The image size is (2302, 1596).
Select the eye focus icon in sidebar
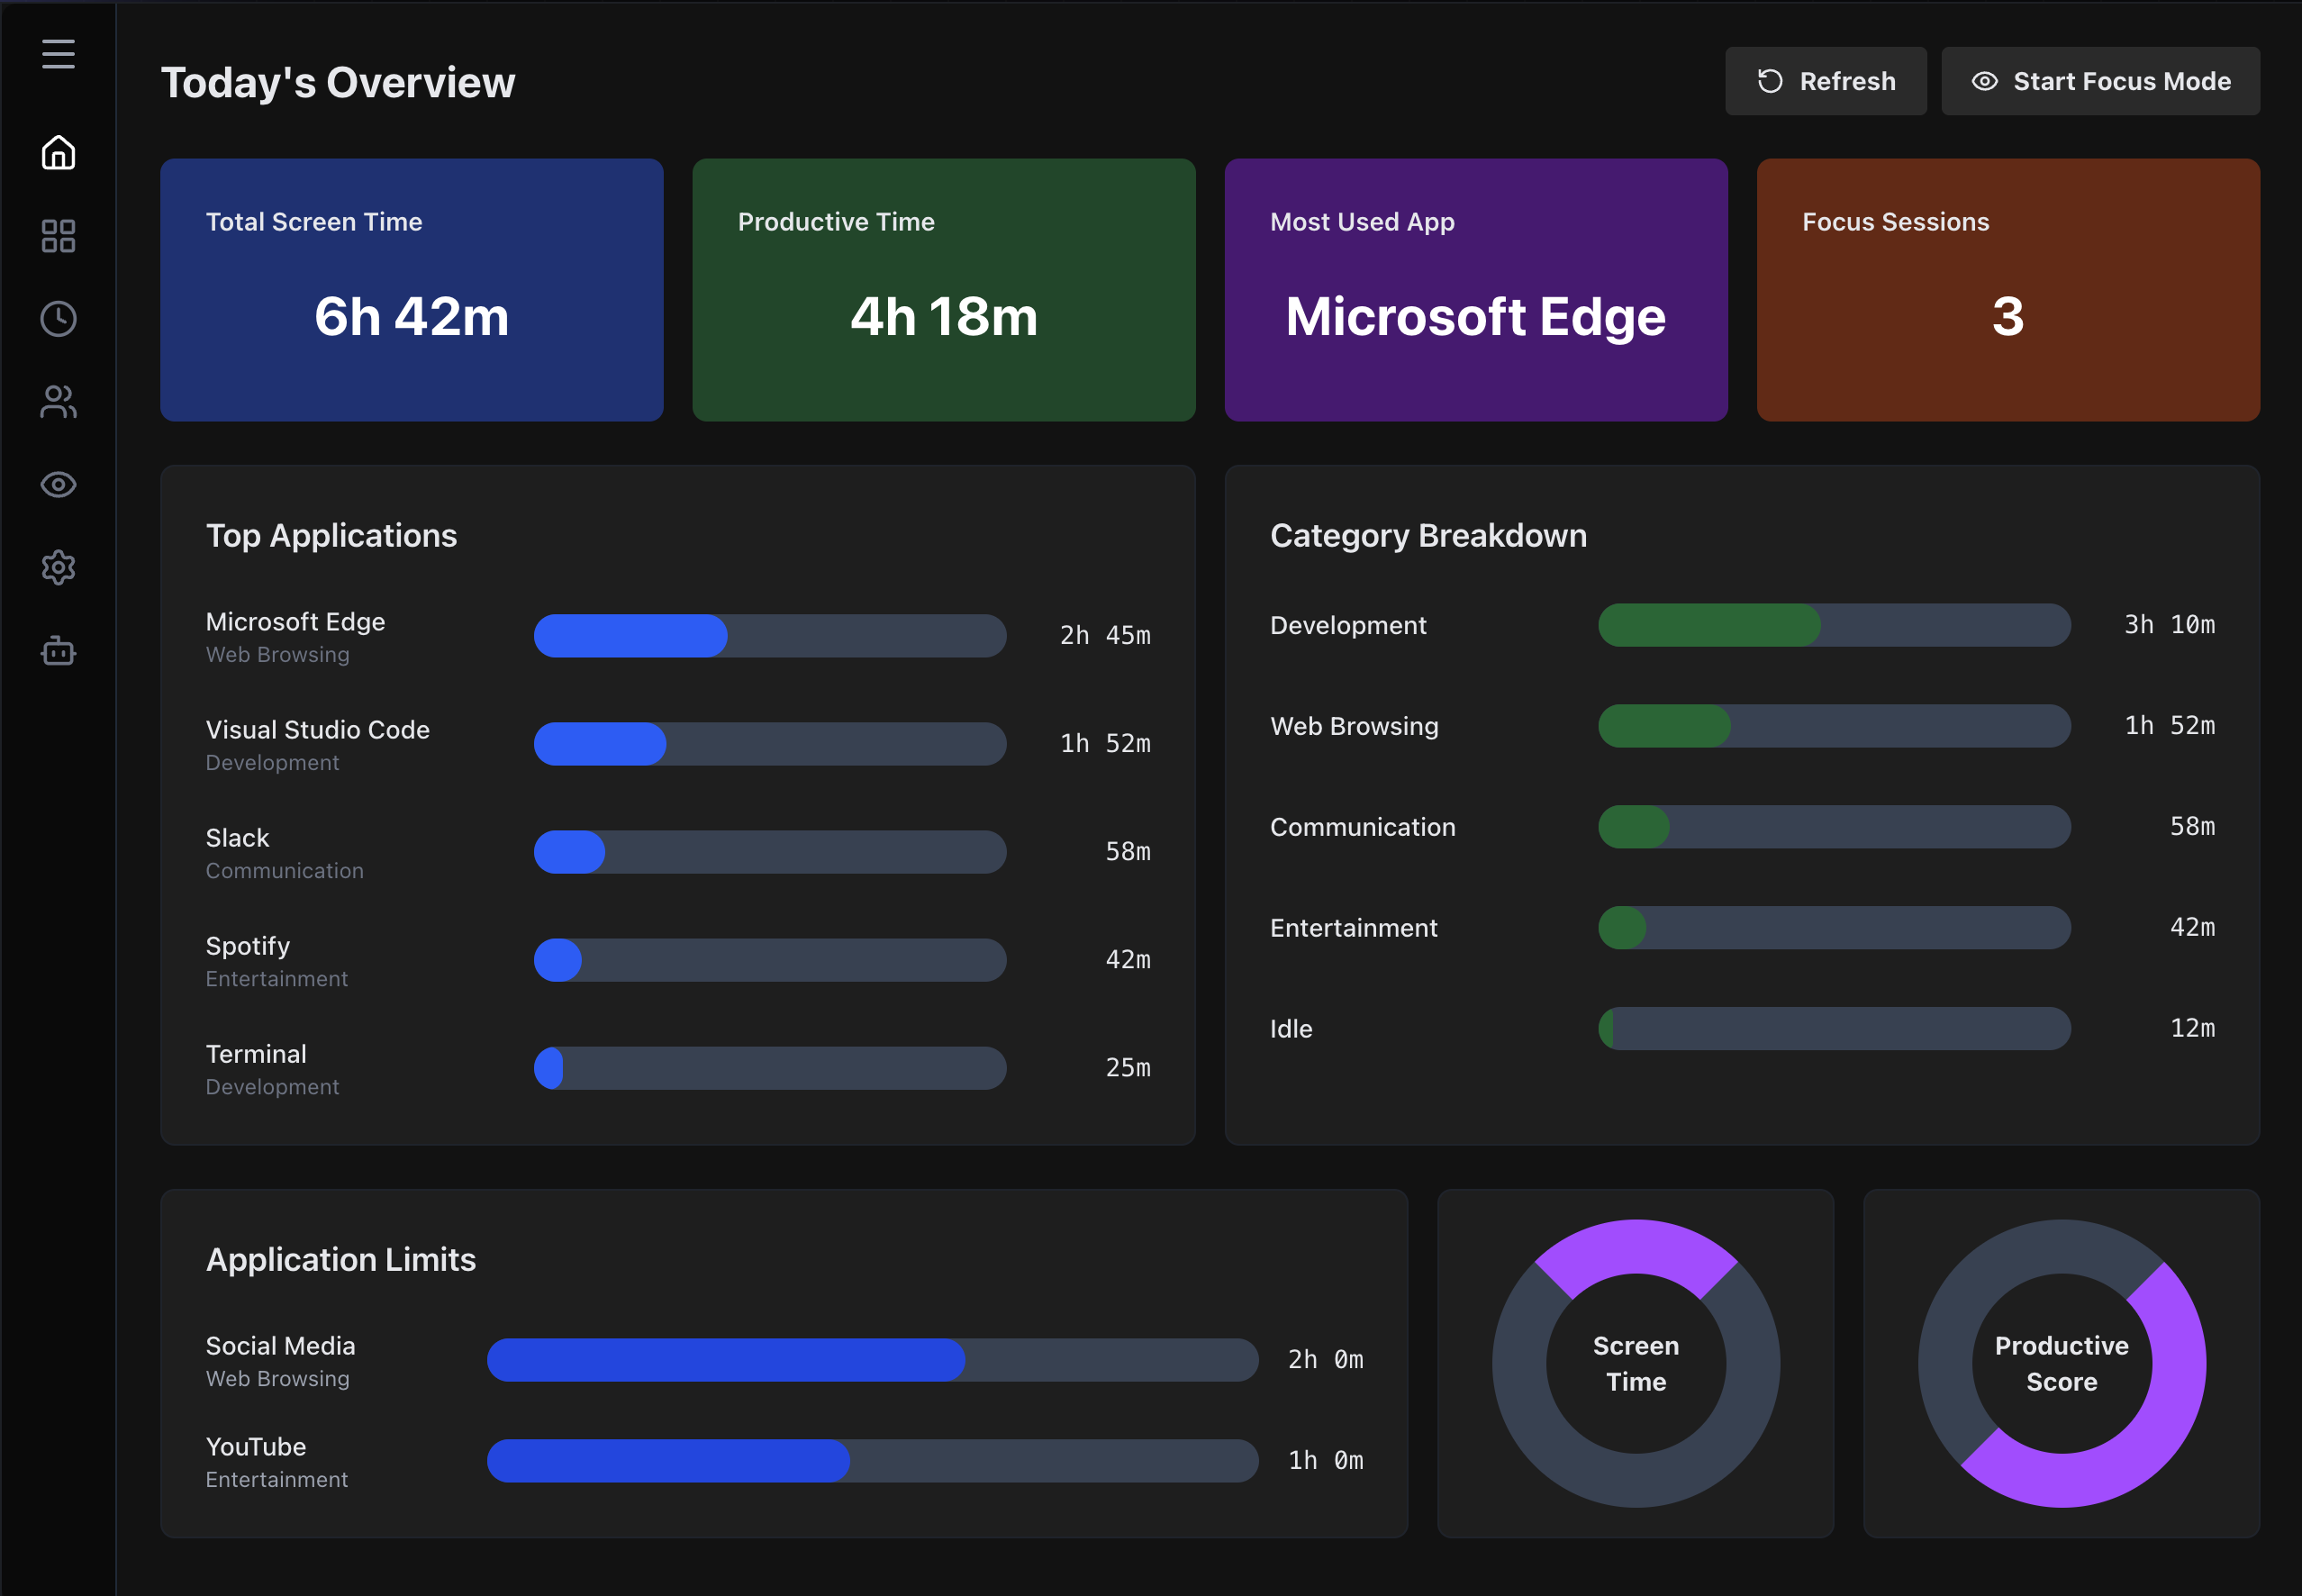[x=58, y=485]
